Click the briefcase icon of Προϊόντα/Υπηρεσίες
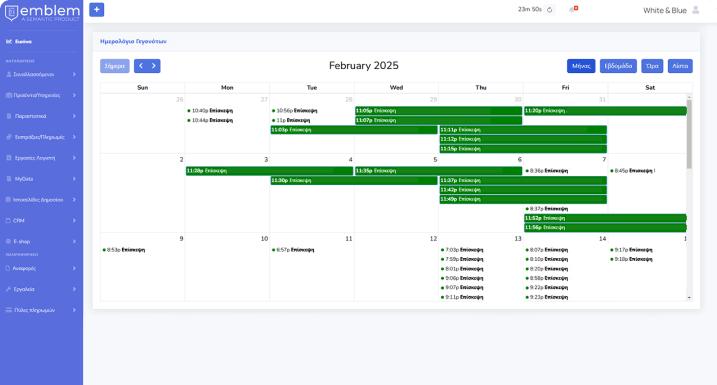The width and height of the screenshot is (717, 385). [9, 95]
